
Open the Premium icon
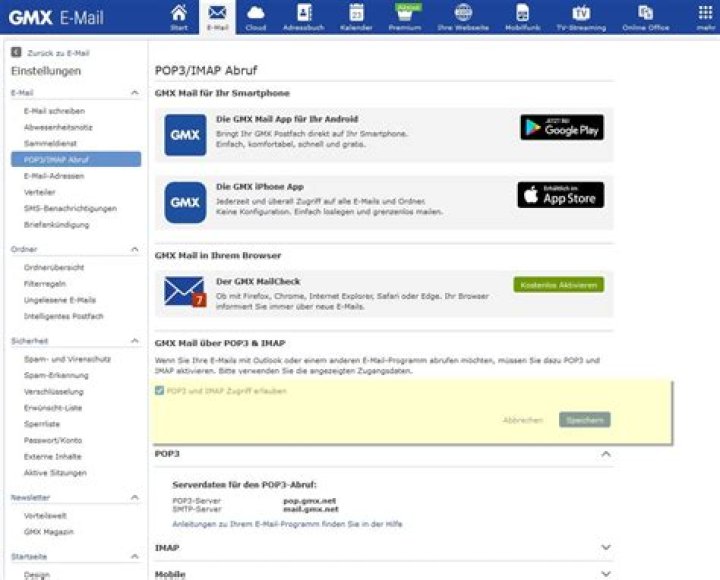[x=405, y=13]
